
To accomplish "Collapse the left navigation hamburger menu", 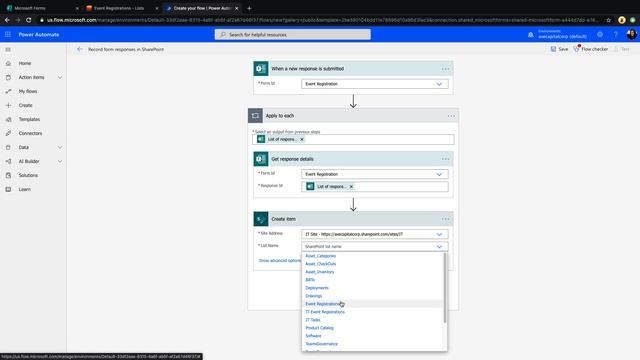I will pos(8,49).
